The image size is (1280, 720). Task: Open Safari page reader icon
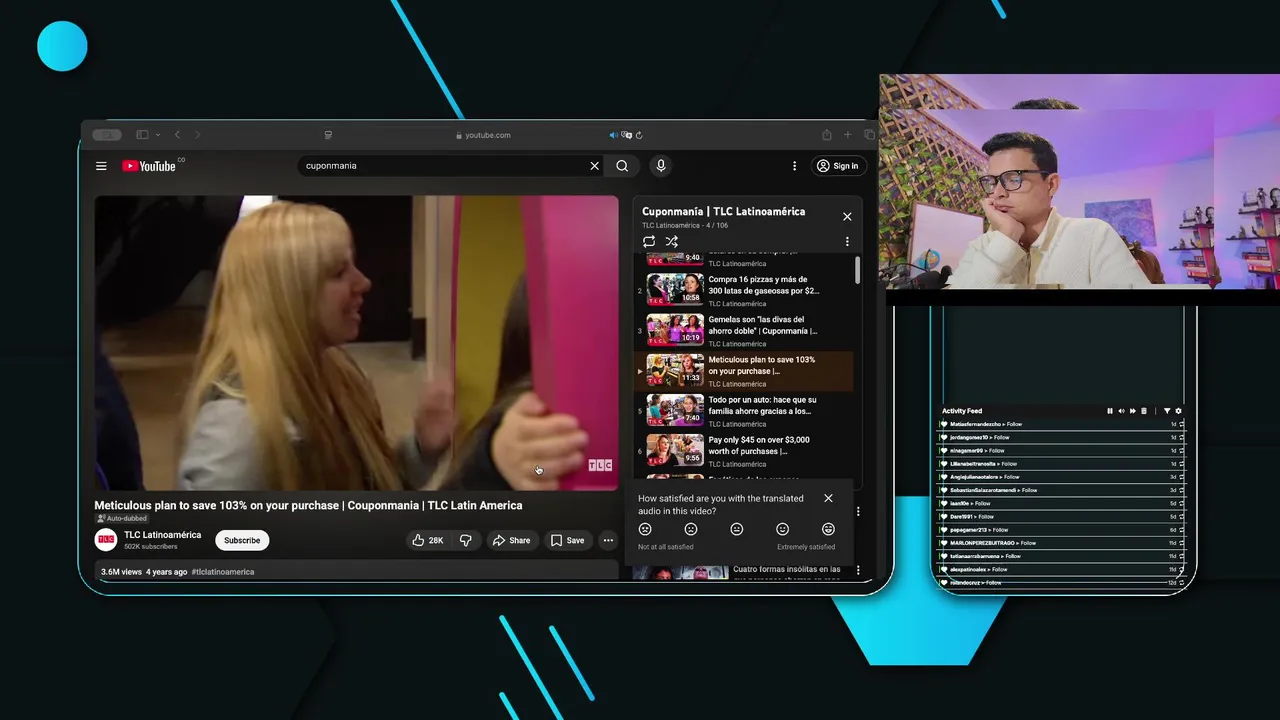[328, 135]
